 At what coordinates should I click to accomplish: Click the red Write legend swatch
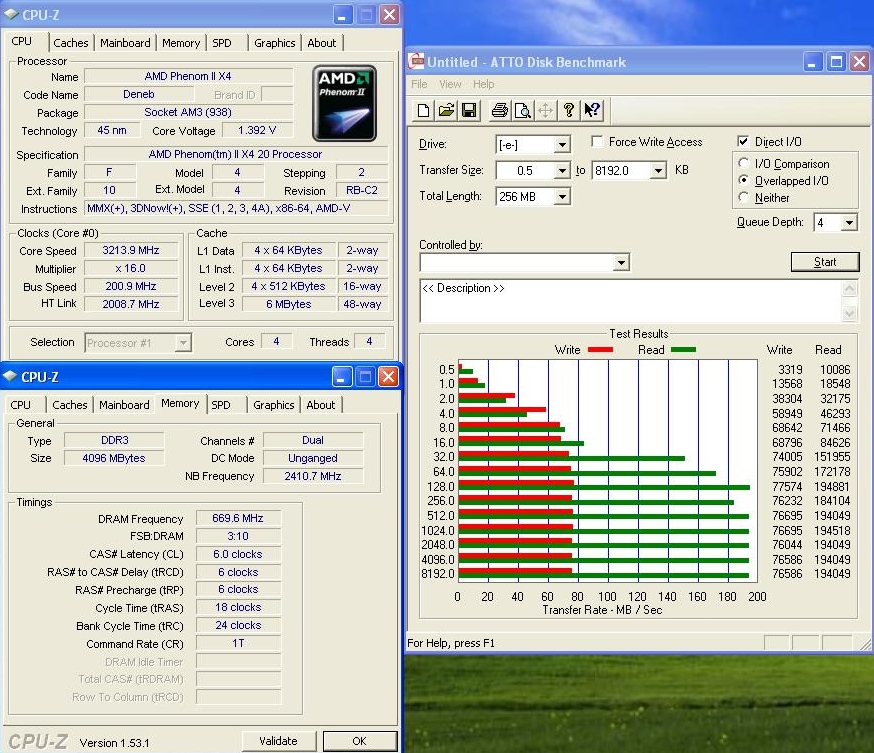point(600,350)
